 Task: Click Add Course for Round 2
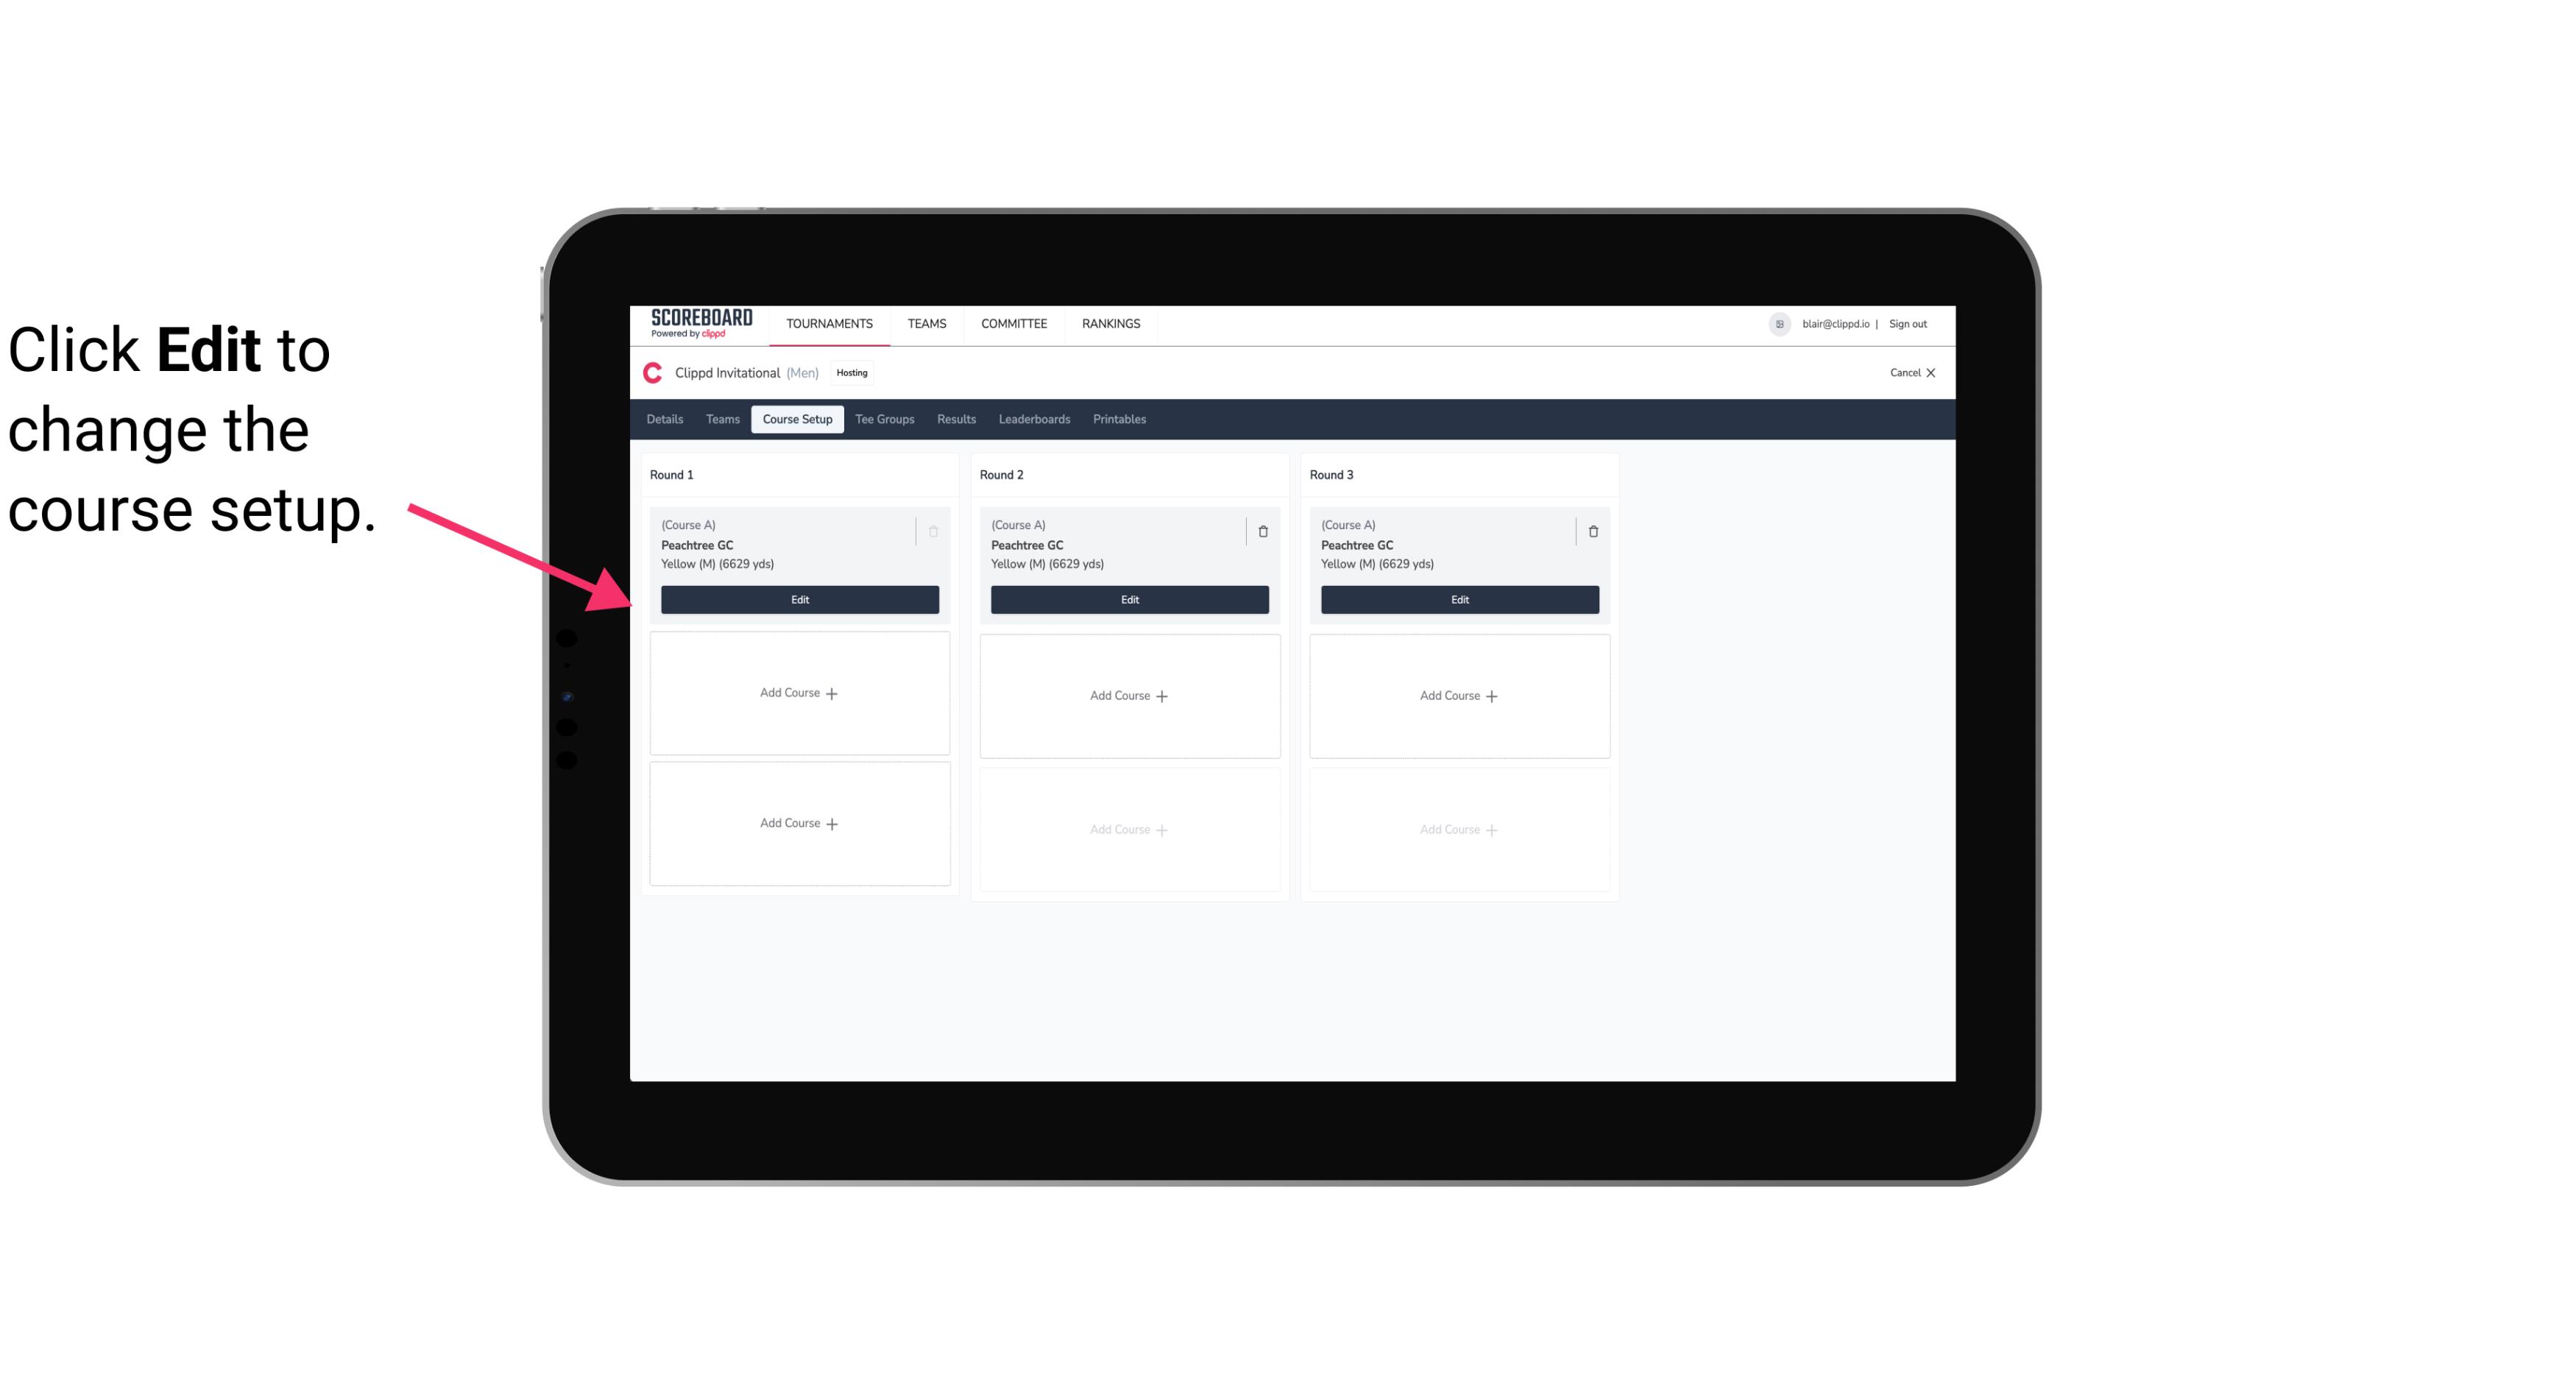pyautogui.click(x=1128, y=695)
